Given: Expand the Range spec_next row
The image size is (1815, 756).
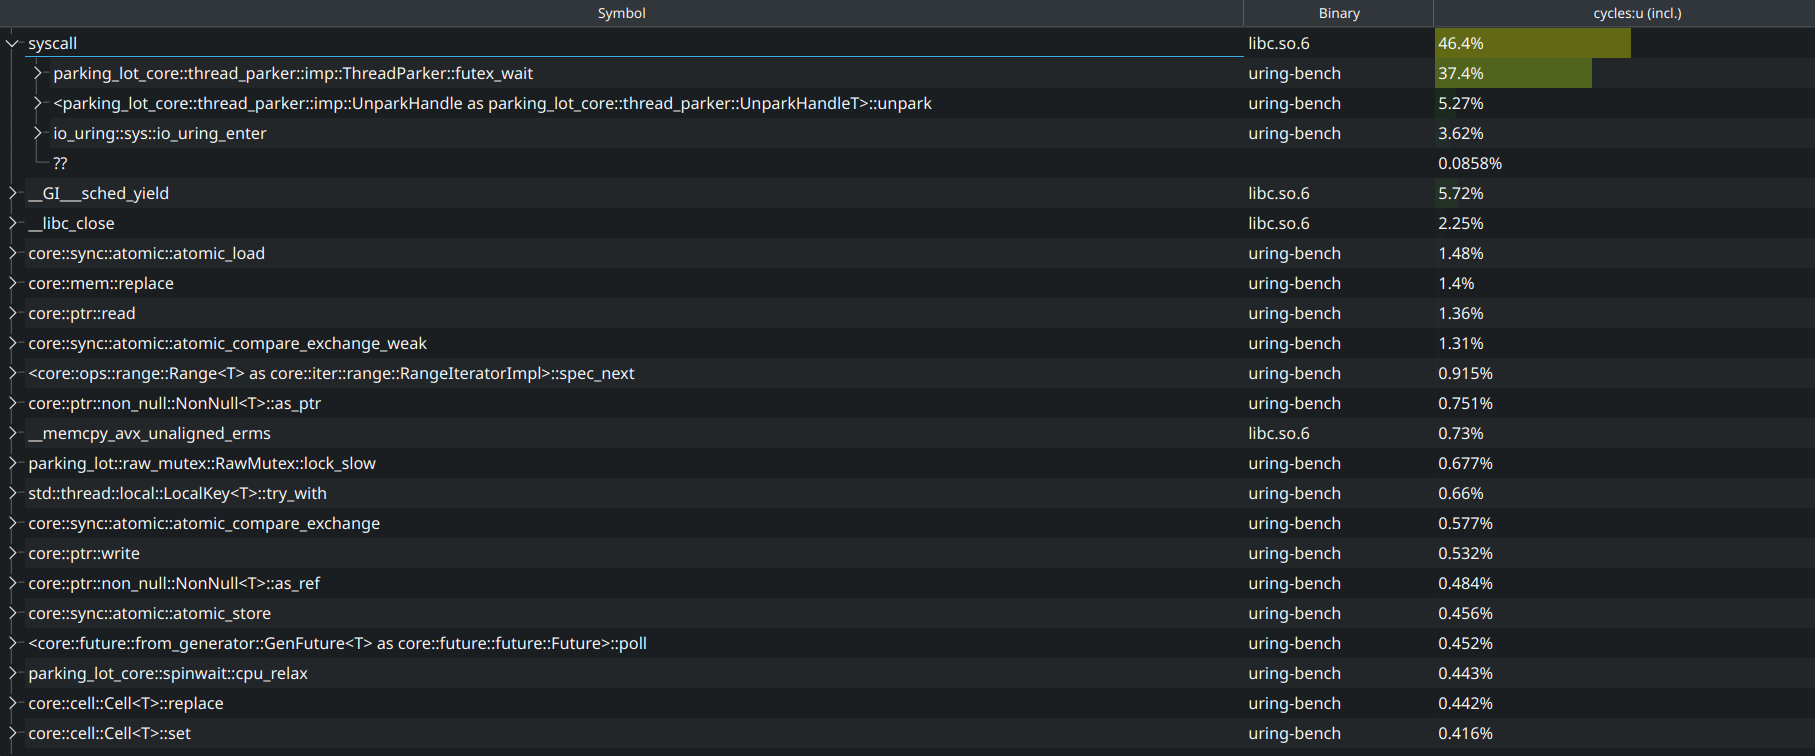Looking at the screenshot, I should pos(12,373).
